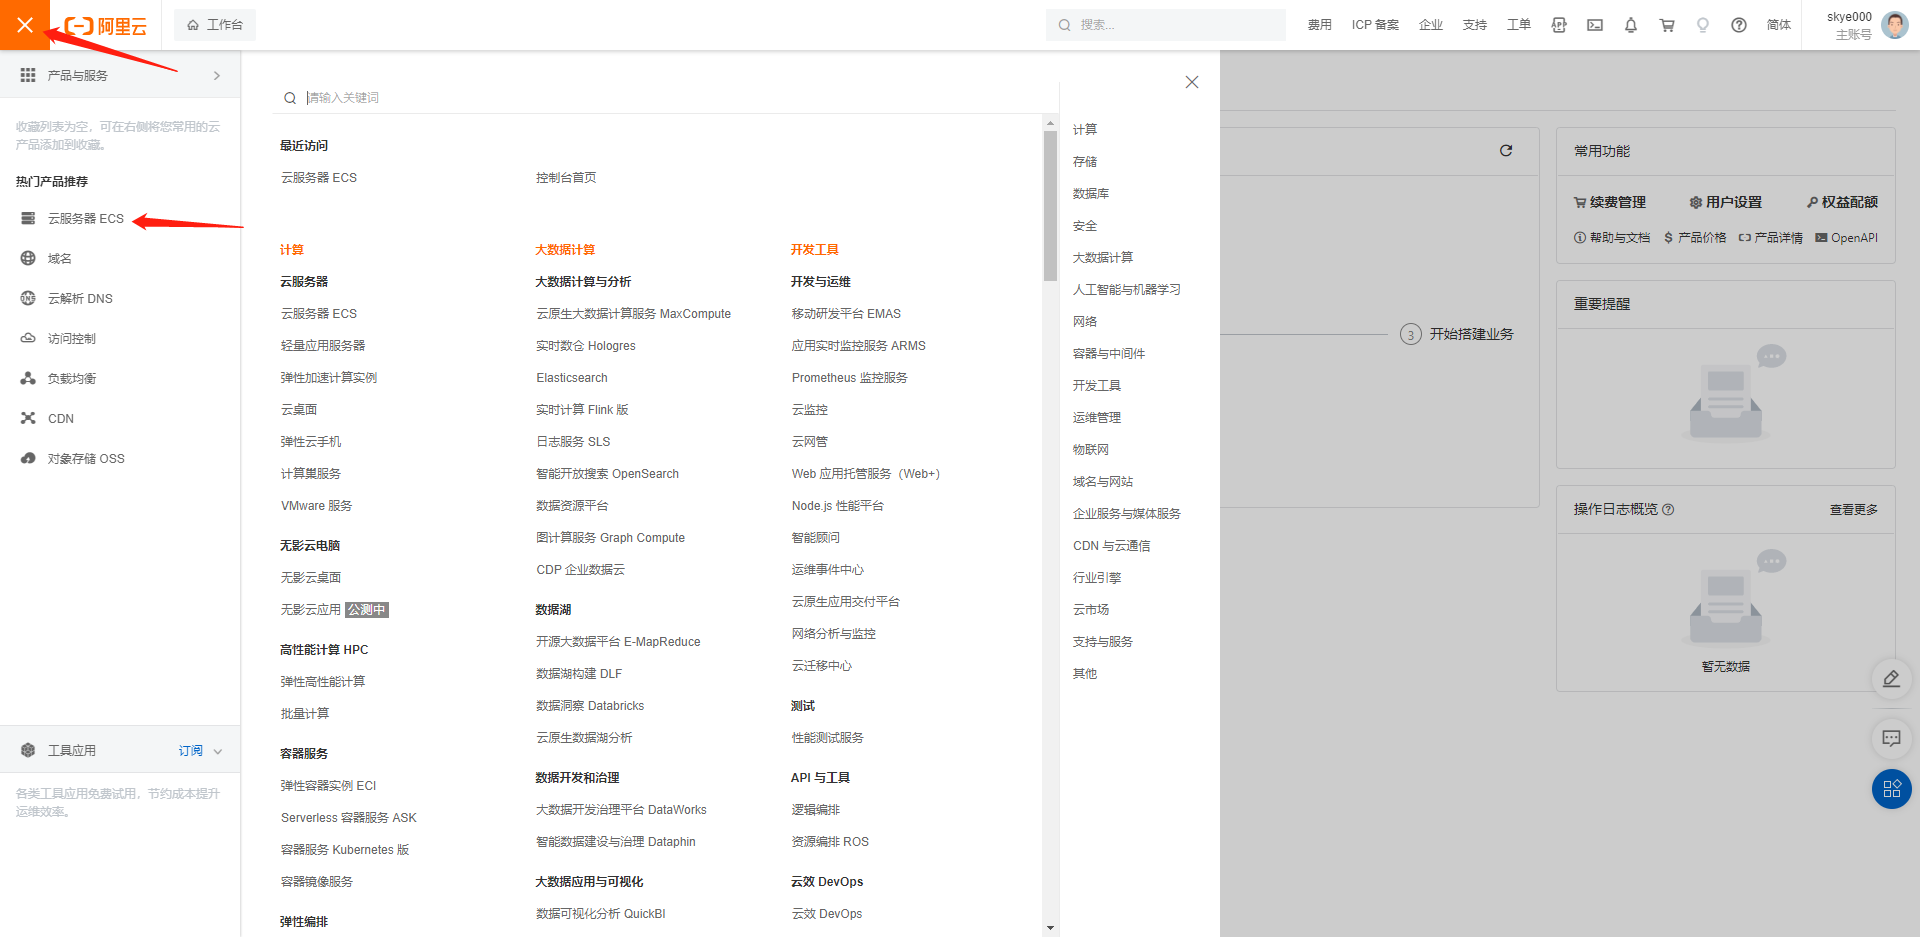1920x937 pixels.
Task: Open the 工作台 menu
Action: (x=215, y=24)
